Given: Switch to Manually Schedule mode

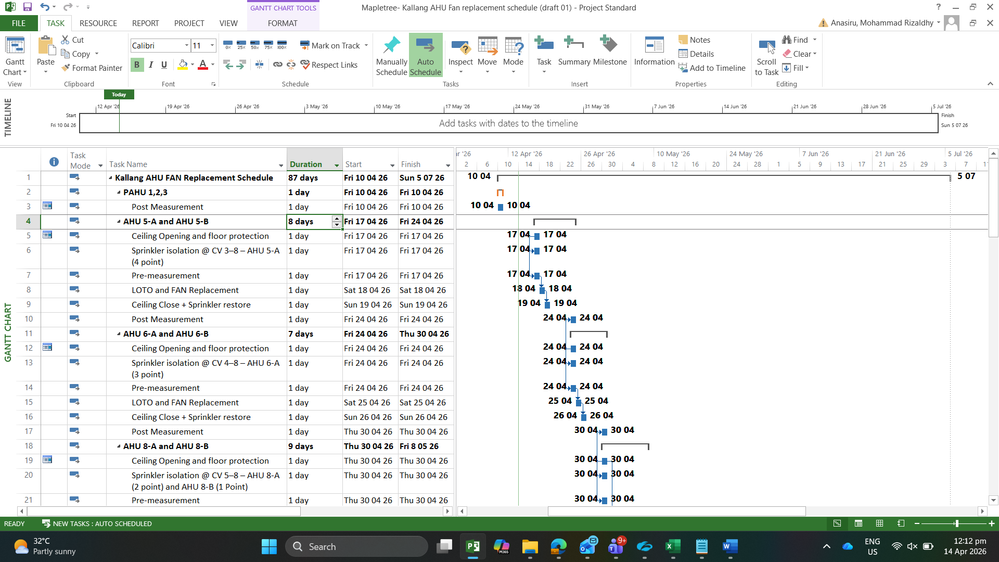Looking at the screenshot, I should pyautogui.click(x=391, y=55).
